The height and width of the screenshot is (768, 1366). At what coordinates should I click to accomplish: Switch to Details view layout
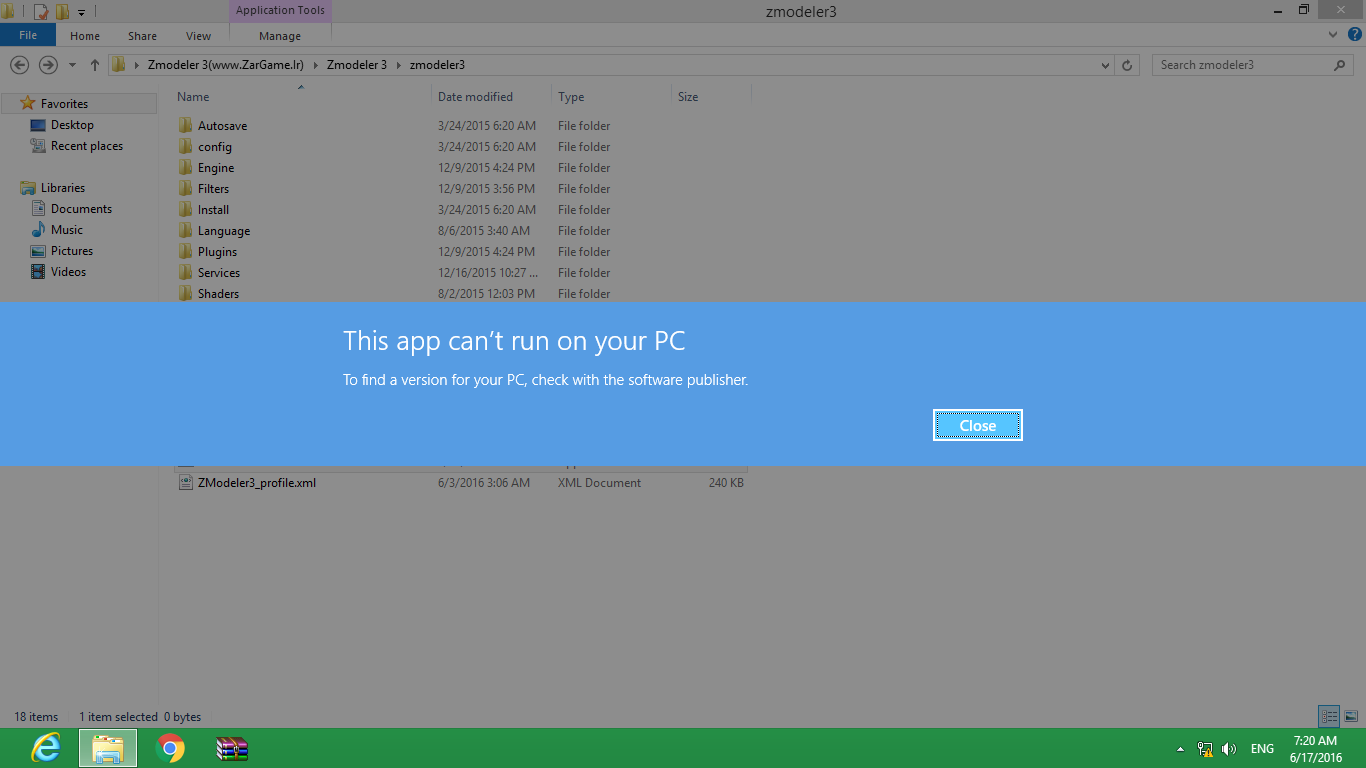point(1329,717)
